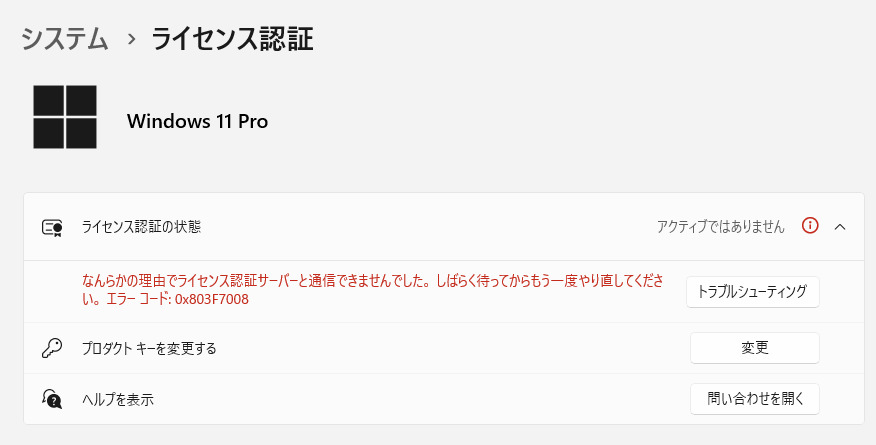Collapse the ライセンス認証の状態 section chevron
The height and width of the screenshot is (445, 876).
click(x=840, y=227)
